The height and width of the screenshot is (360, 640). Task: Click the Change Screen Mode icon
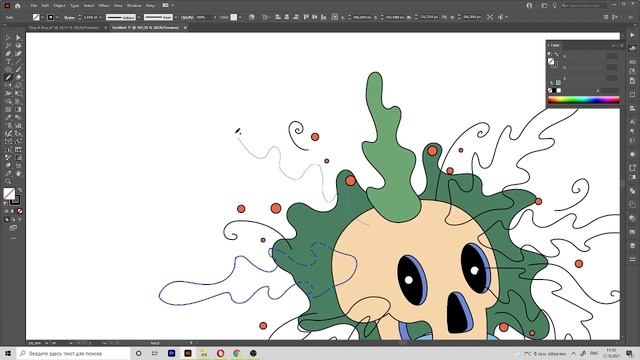click(x=13, y=228)
